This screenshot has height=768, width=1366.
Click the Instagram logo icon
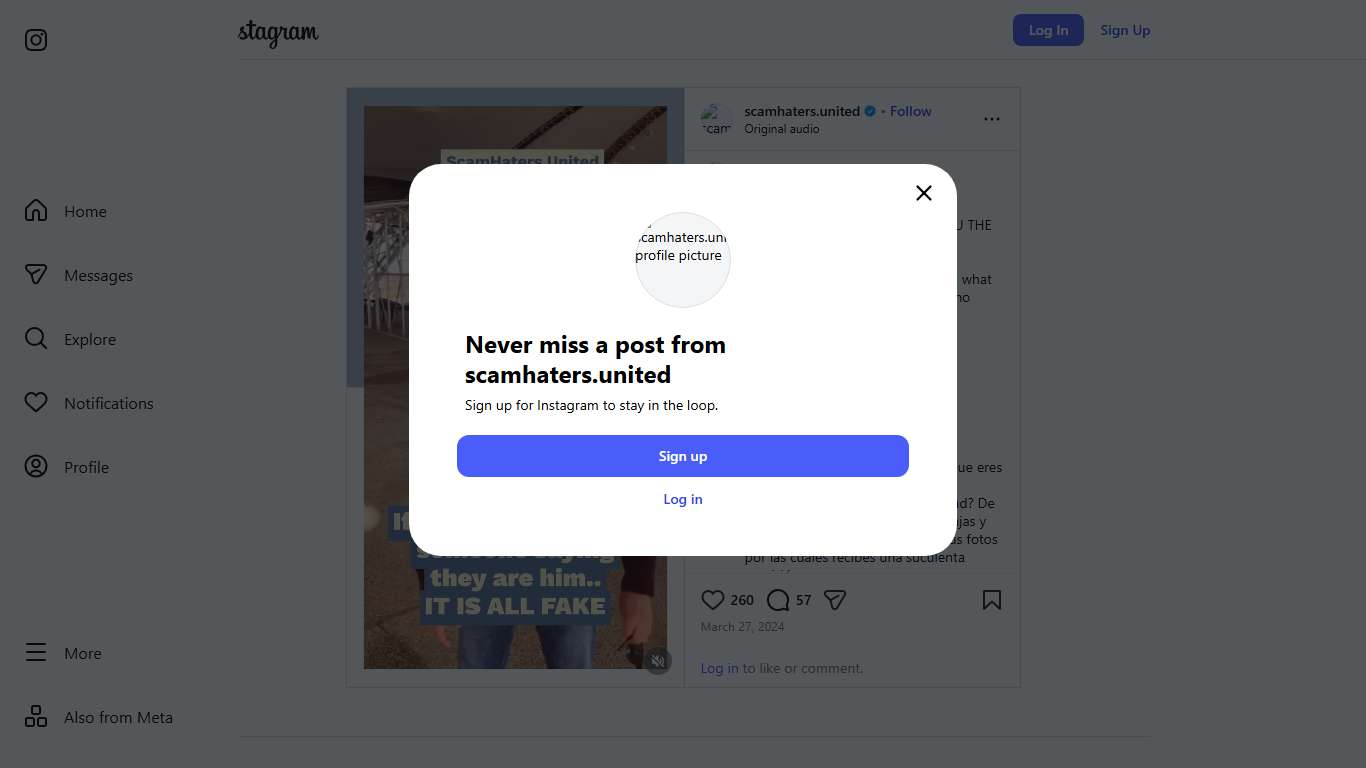pyautogui.click(x=36, y=40)
